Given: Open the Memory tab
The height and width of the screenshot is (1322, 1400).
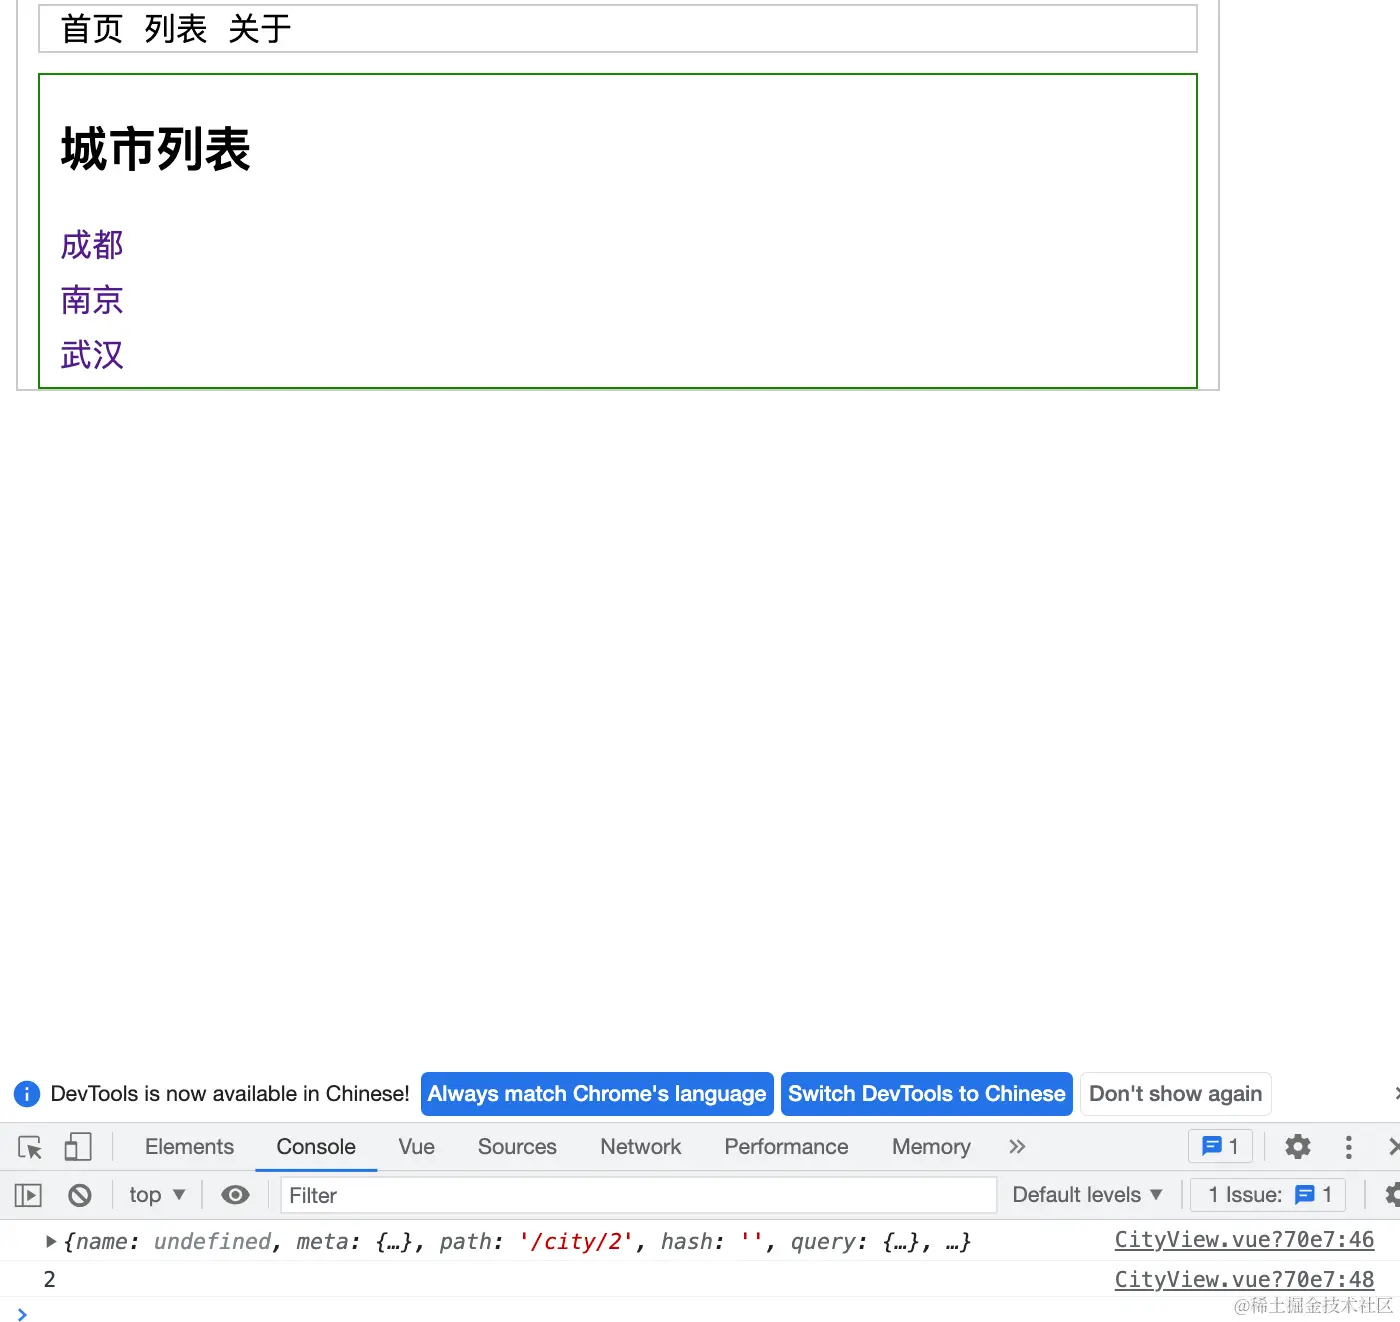Looking at the screenshot, I should tap(931, 1147).
